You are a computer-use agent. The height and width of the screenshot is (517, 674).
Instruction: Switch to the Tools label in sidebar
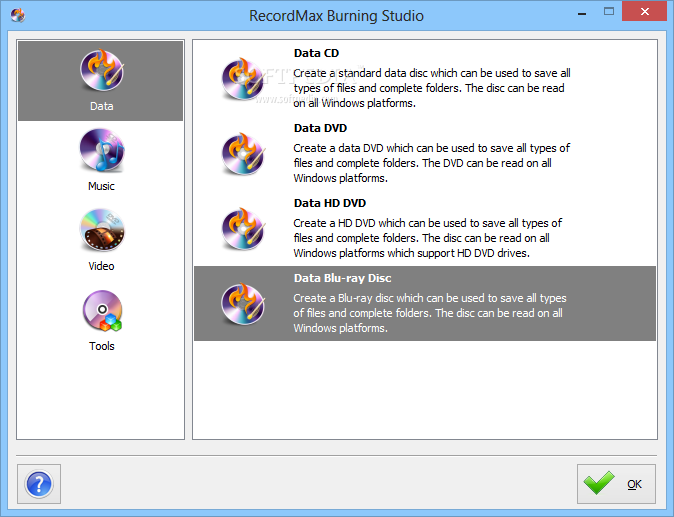pyautogui.click(x=102, y=346)
